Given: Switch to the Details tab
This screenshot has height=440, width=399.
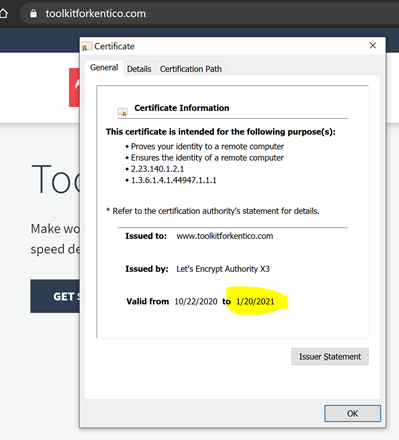Looking at the screenshot, I should [139, 69].
